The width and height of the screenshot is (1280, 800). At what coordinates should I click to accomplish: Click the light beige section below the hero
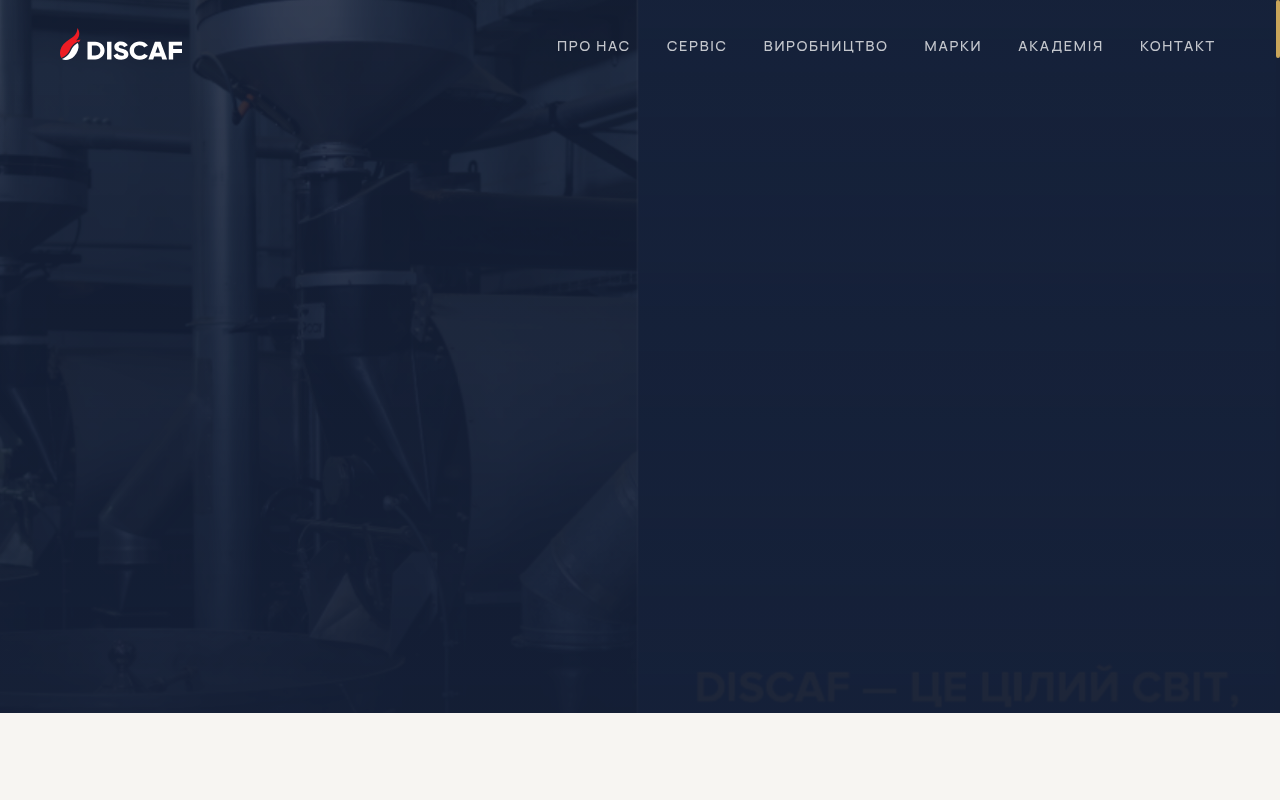pos(640,757)
